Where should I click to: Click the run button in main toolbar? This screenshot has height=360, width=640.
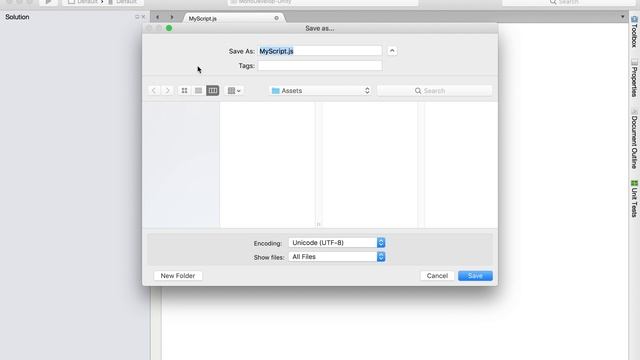click(48, 2)
